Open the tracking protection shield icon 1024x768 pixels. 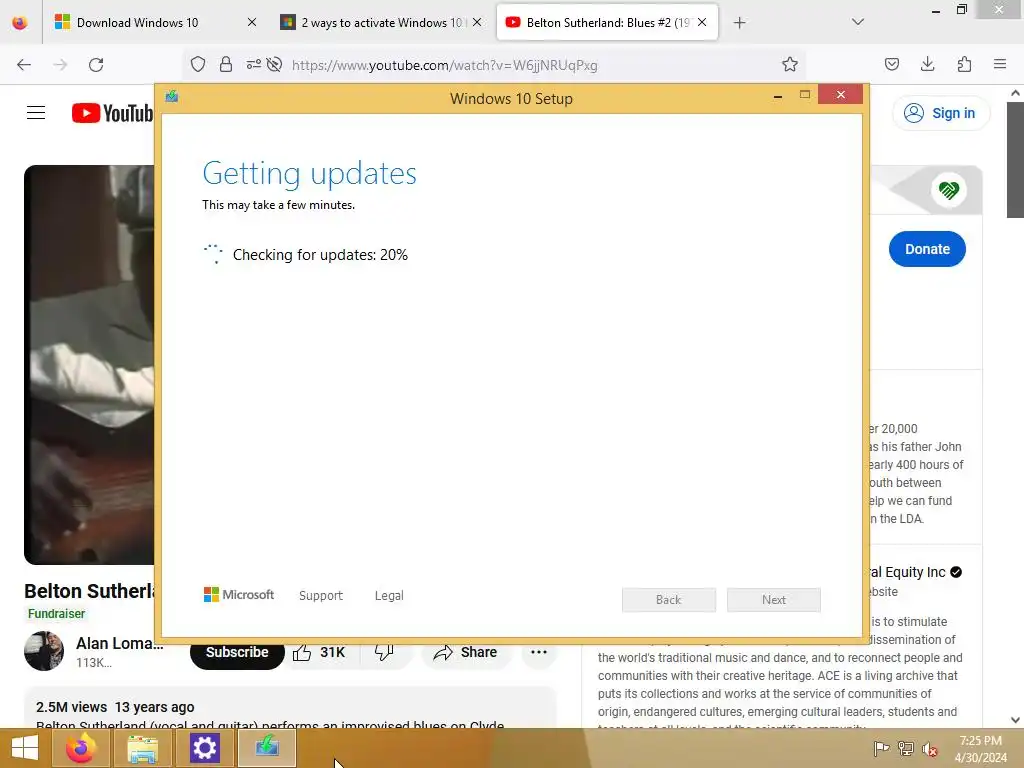click(x=198, y=64)
